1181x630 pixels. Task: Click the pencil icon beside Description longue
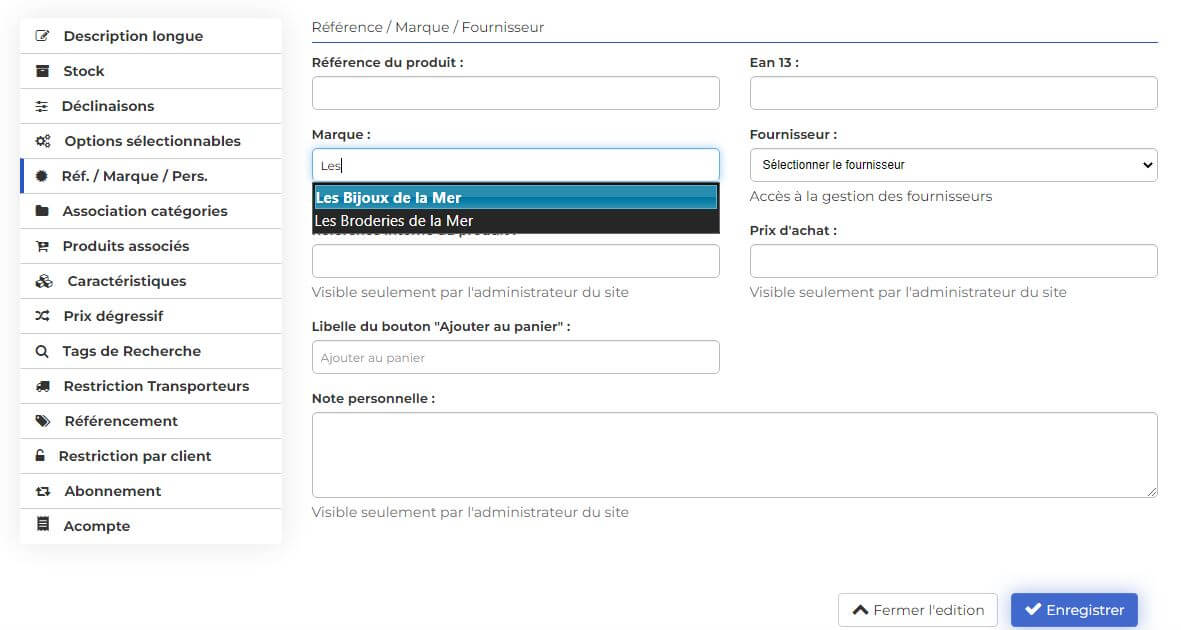coord(42,36)
